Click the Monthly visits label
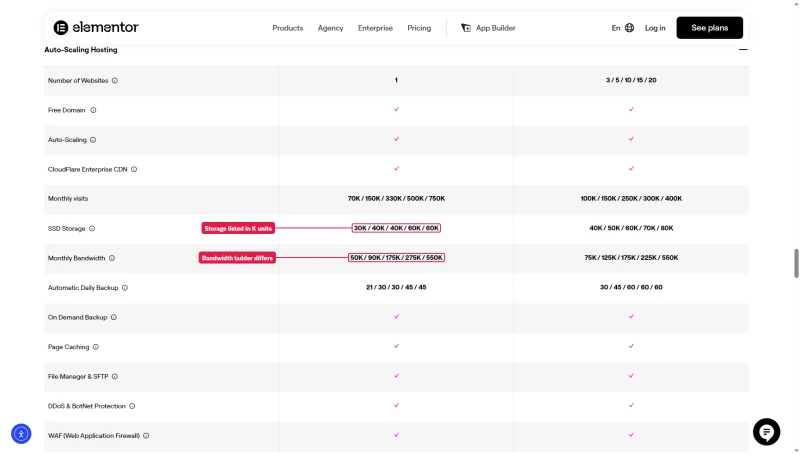 (68, 198)
